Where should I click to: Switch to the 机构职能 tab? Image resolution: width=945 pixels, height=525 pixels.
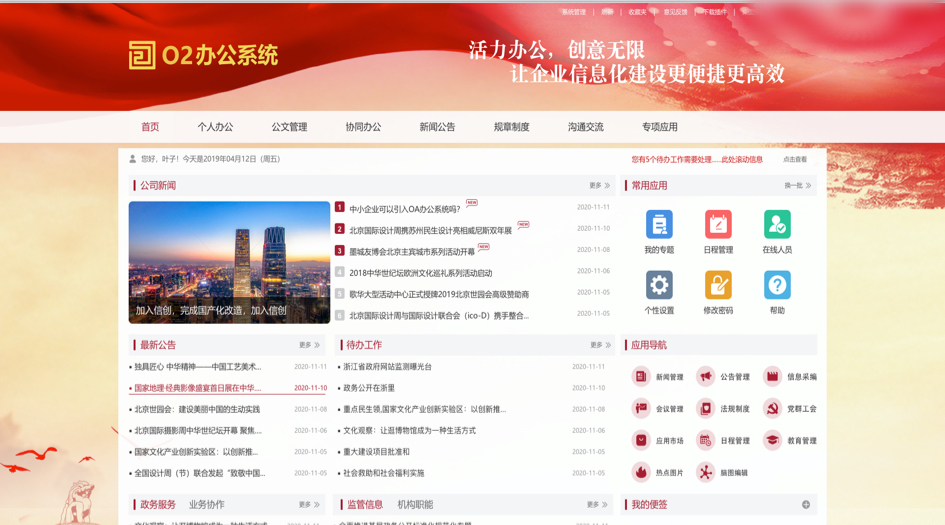tap(415, 505)
